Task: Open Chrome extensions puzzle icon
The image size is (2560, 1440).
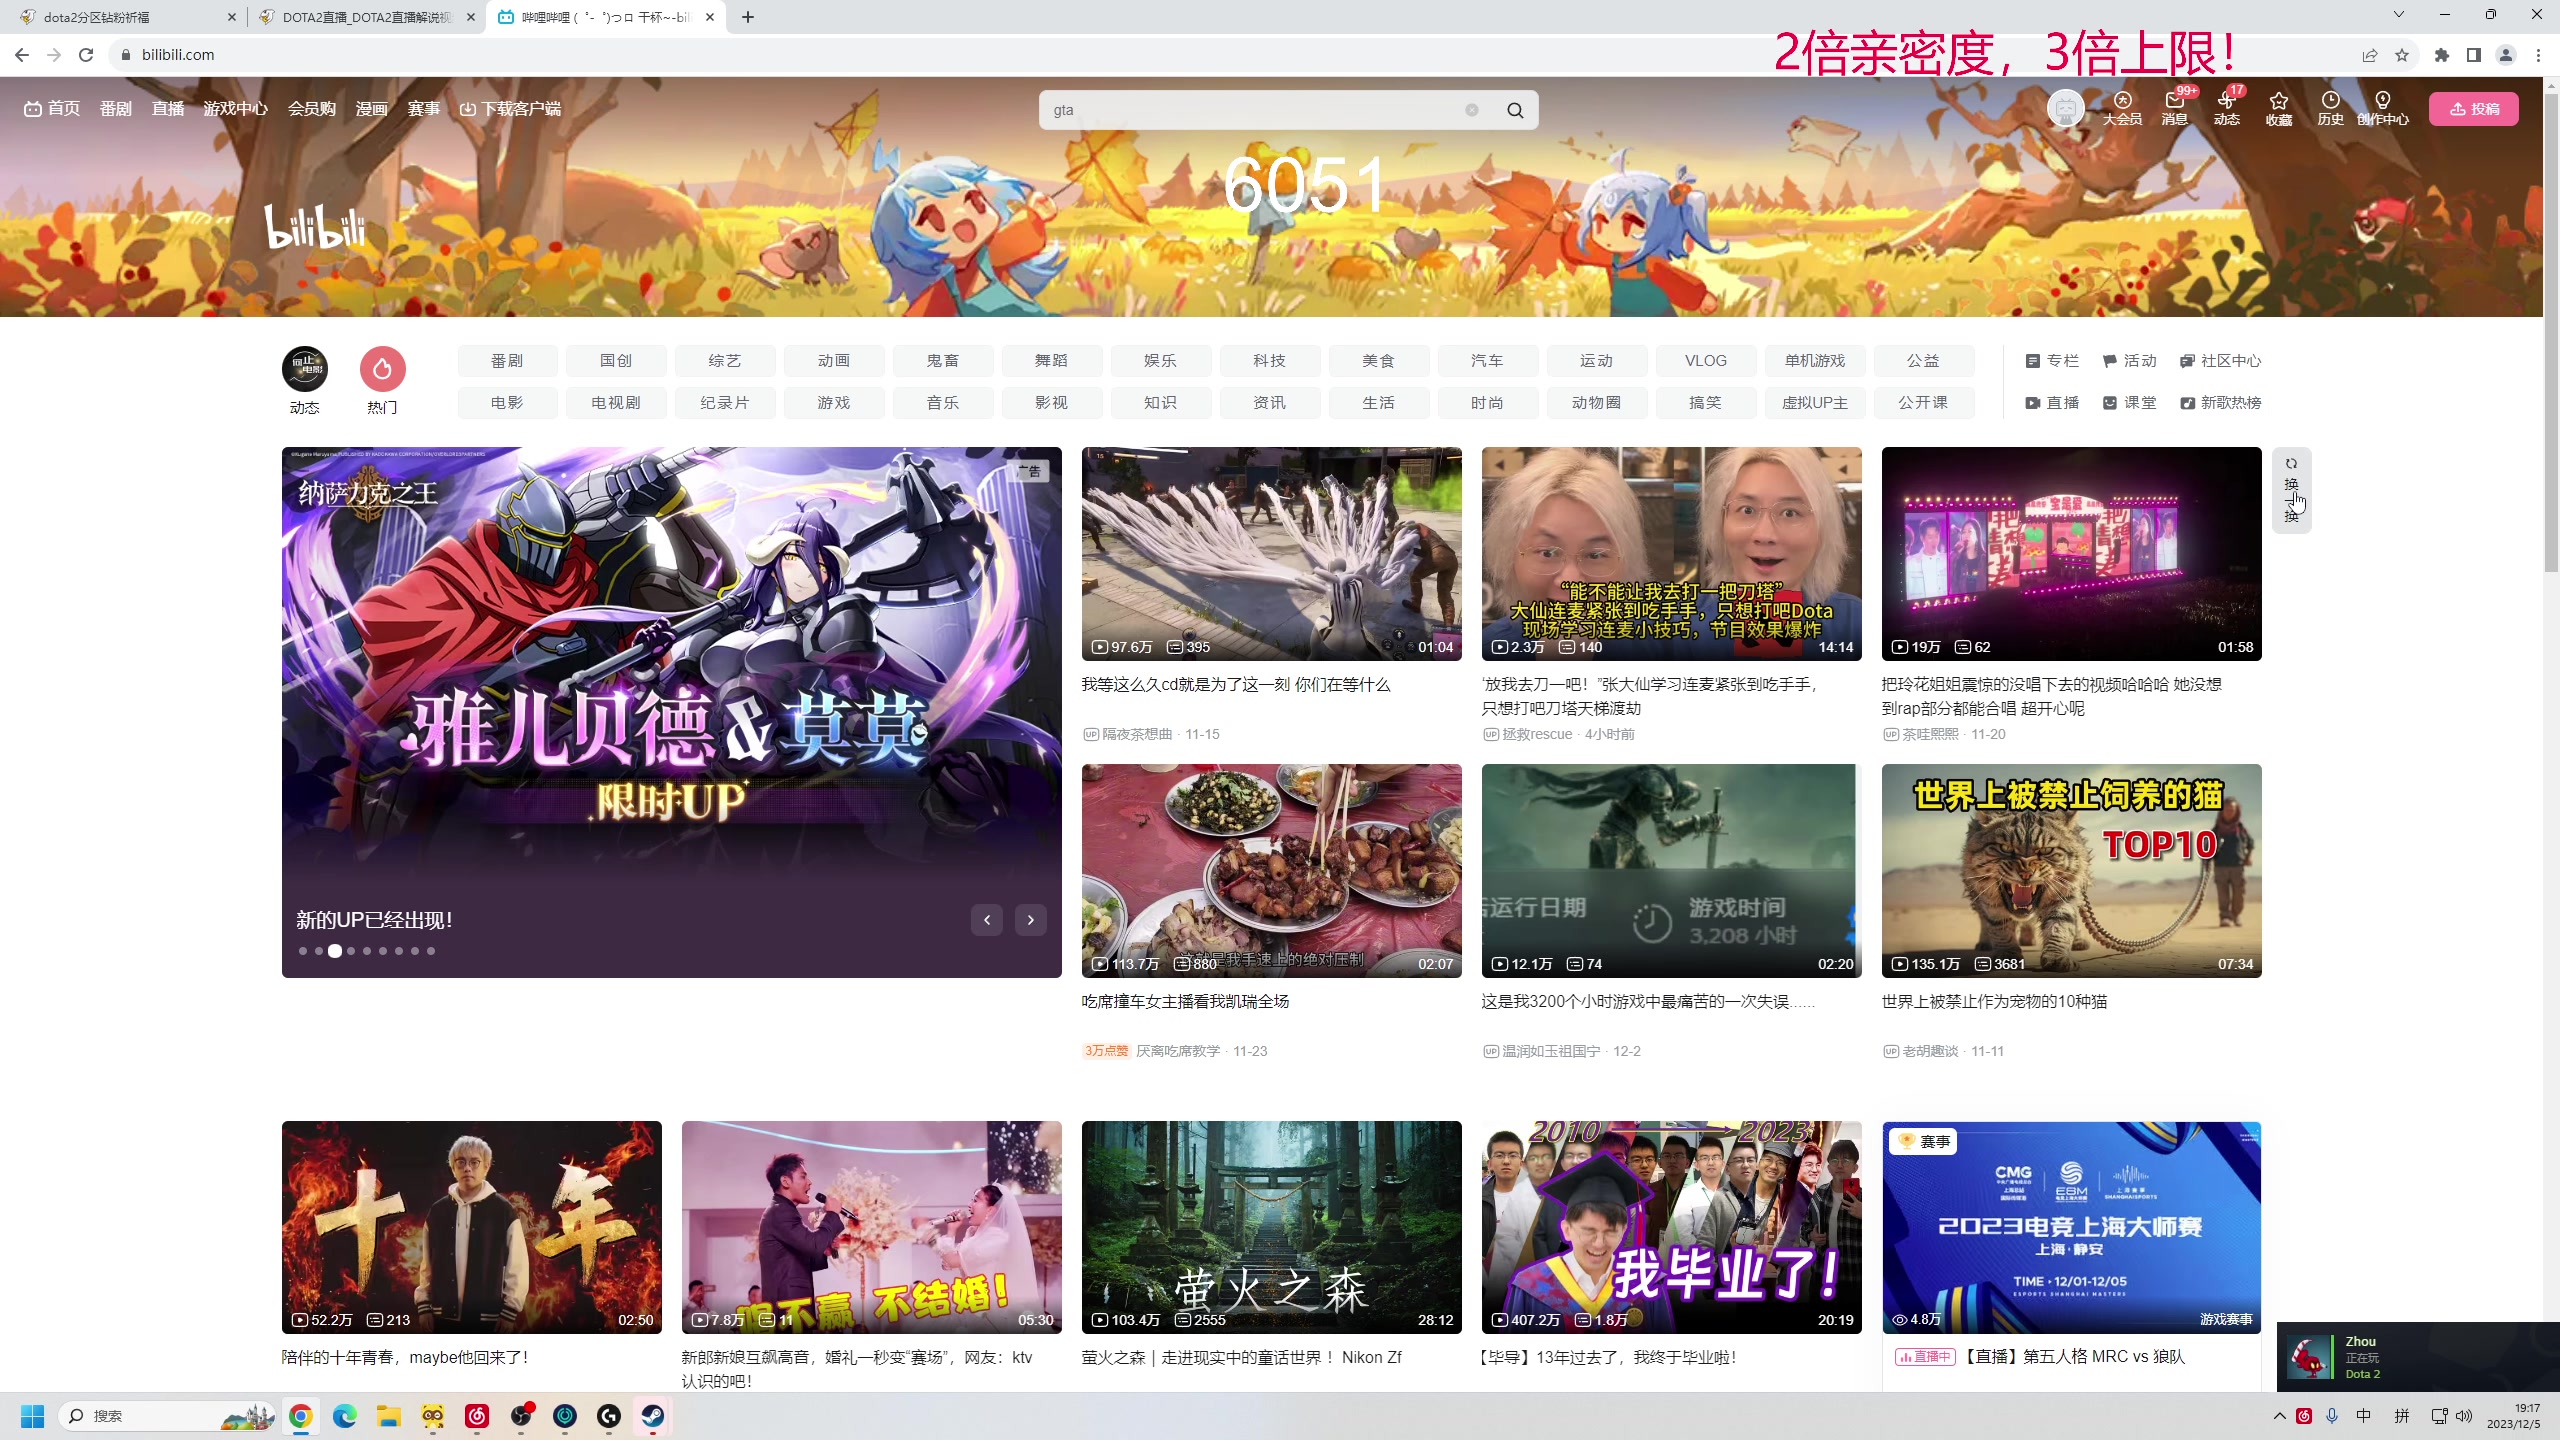Action: click(2442, 55)
